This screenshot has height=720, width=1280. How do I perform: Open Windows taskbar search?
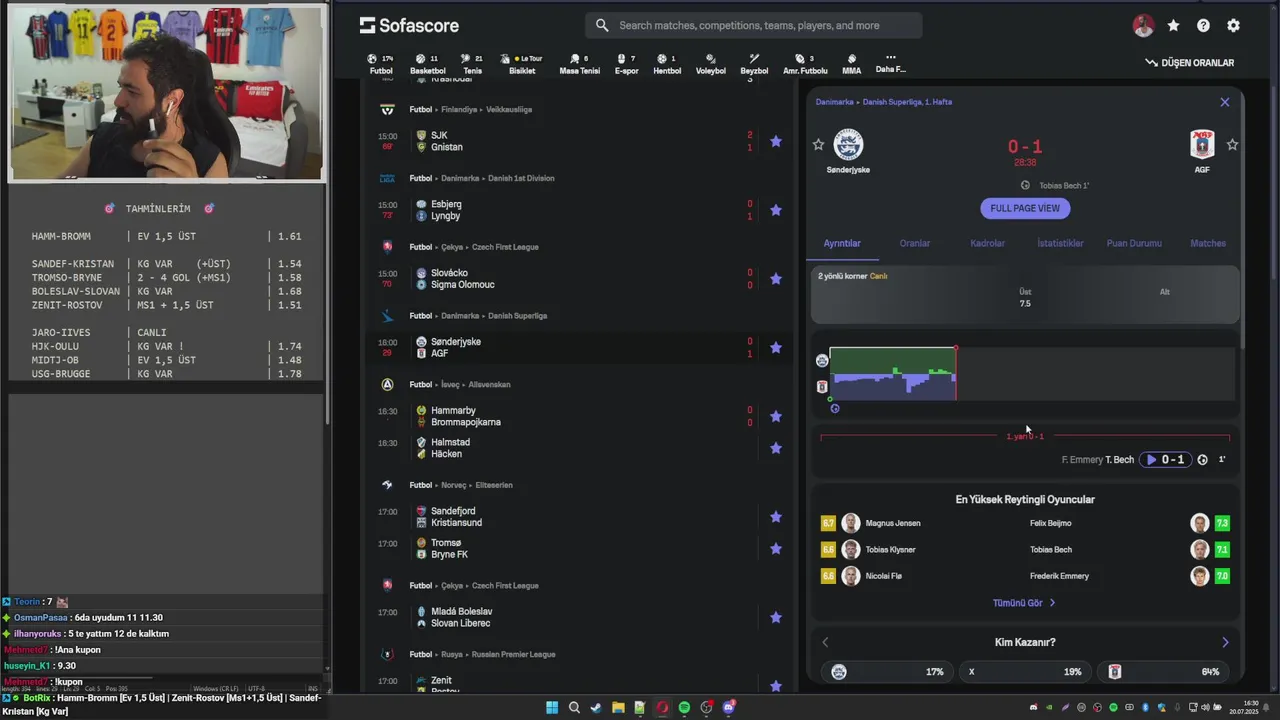(574, 707)
